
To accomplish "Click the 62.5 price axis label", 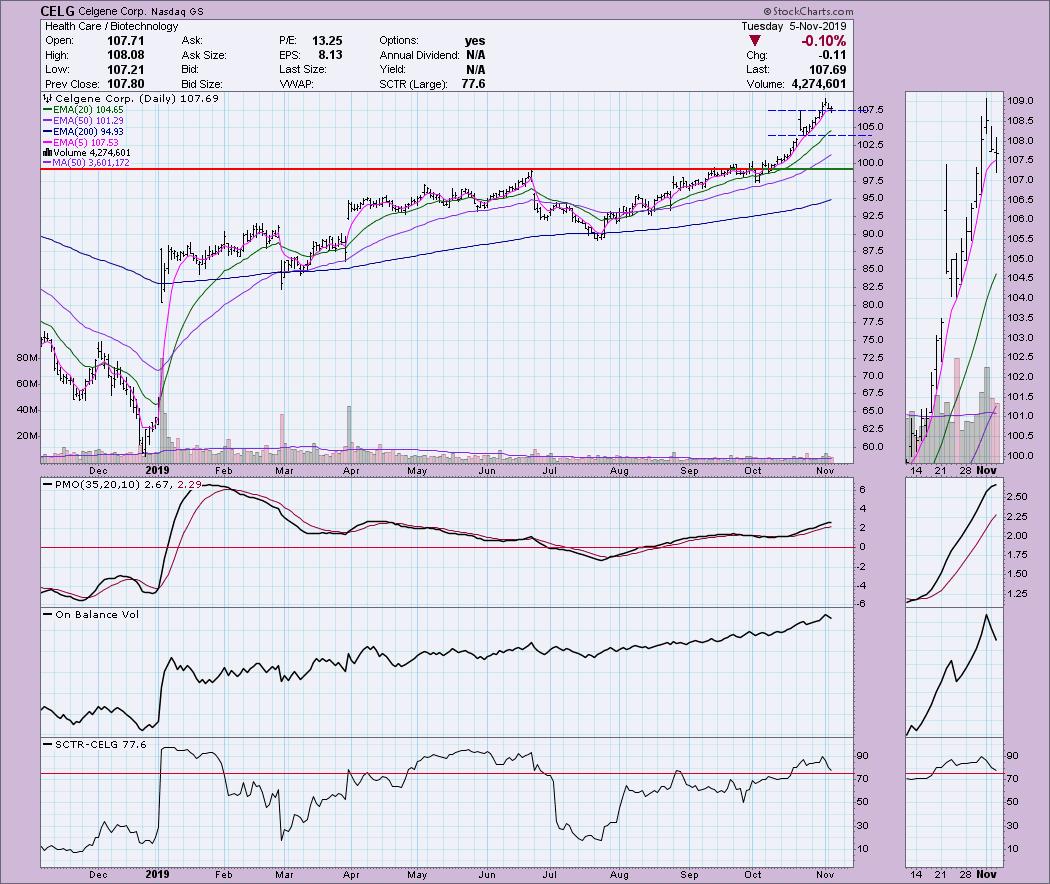I will (x=871, y=429).
